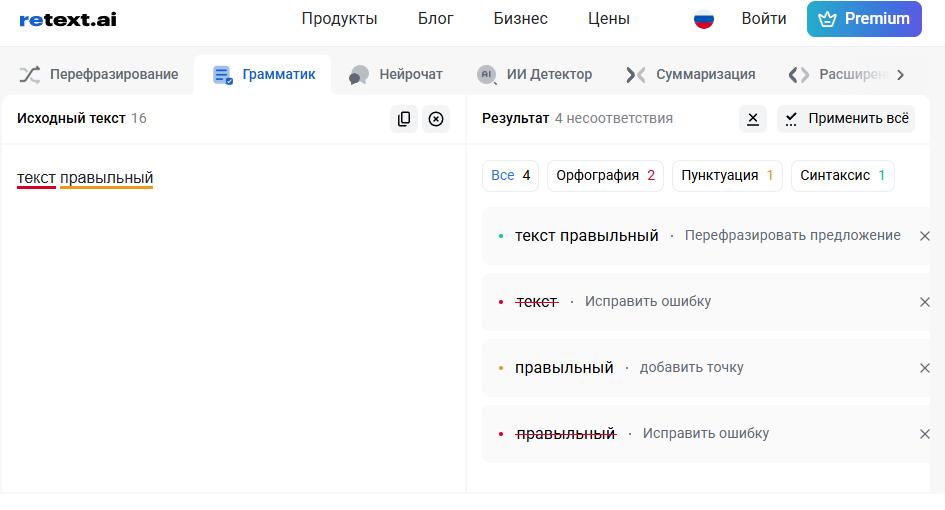
Task: Click the Нейрочат chat bubbles icon
Action: pos(359,75)
